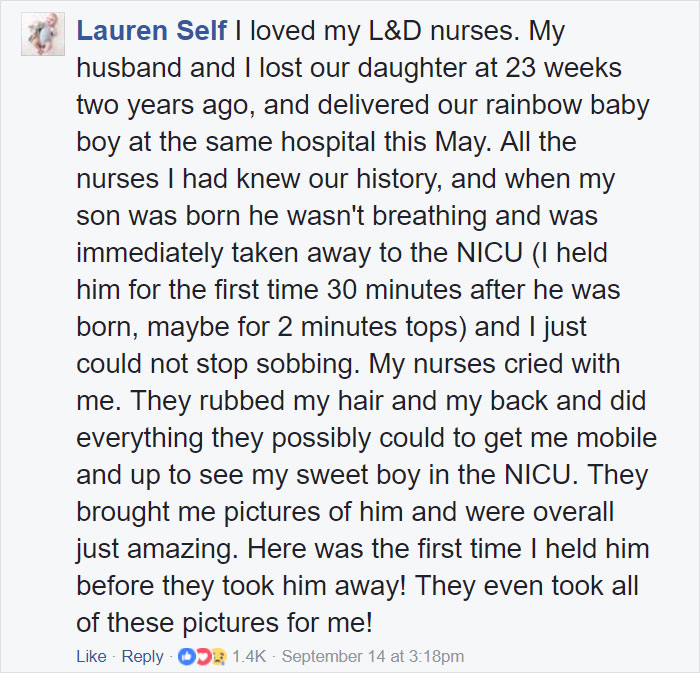The width and height of the screenshot is (700, 673).
Task: Click the text "23 weeks" in the comment
Action: (x=563, y=68)
